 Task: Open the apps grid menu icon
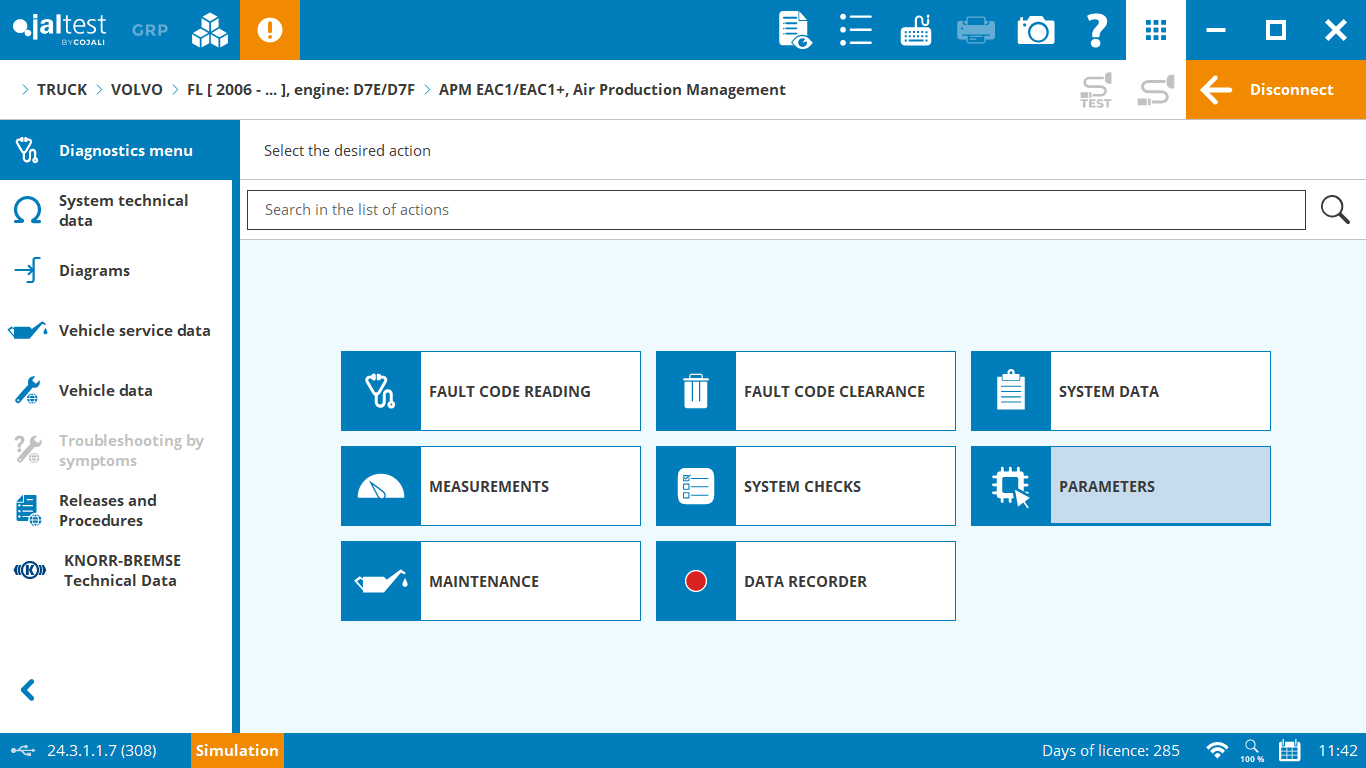click(1156, 30)
